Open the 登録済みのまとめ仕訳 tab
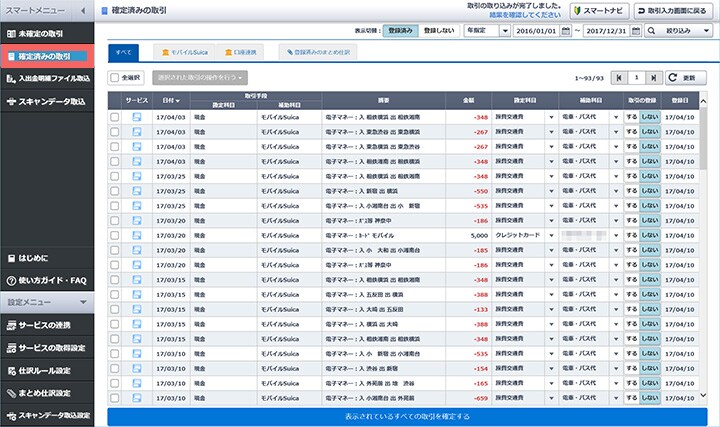This screenshot has width=720, height=427. [x=318, y=52]
